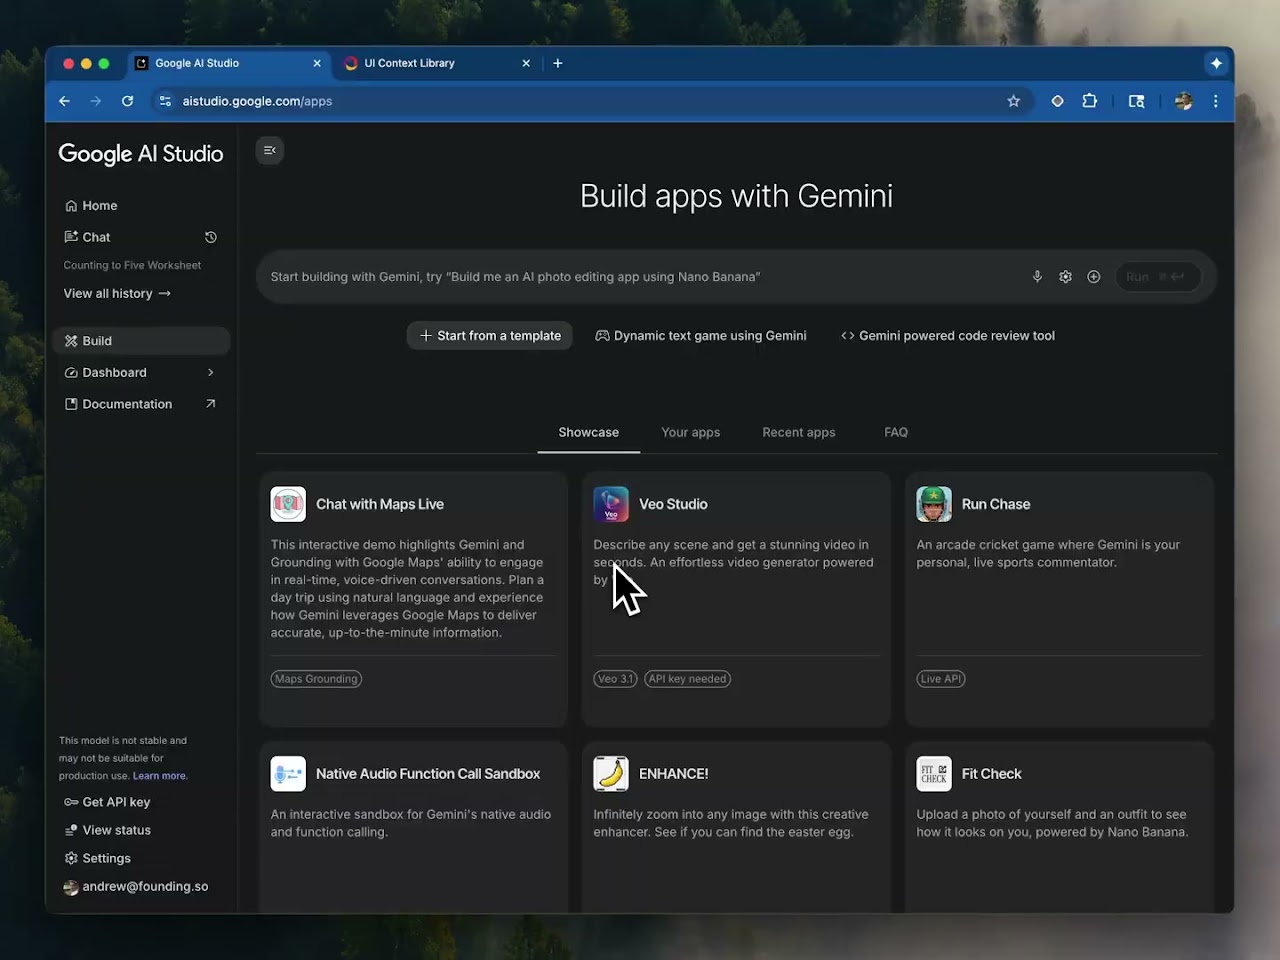Click Get API key
The image size is (1280, 960).
click(x=107, y=802)
